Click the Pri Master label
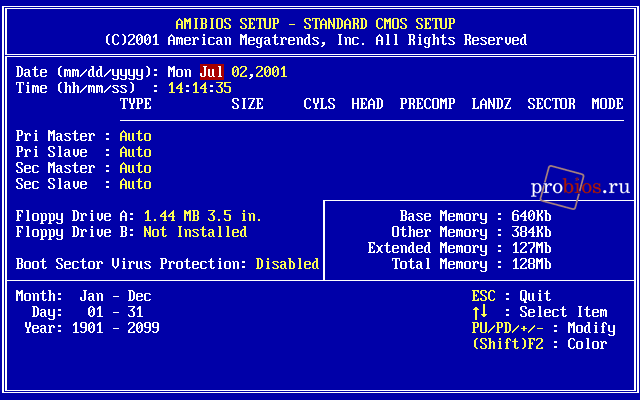 point(55,136)
